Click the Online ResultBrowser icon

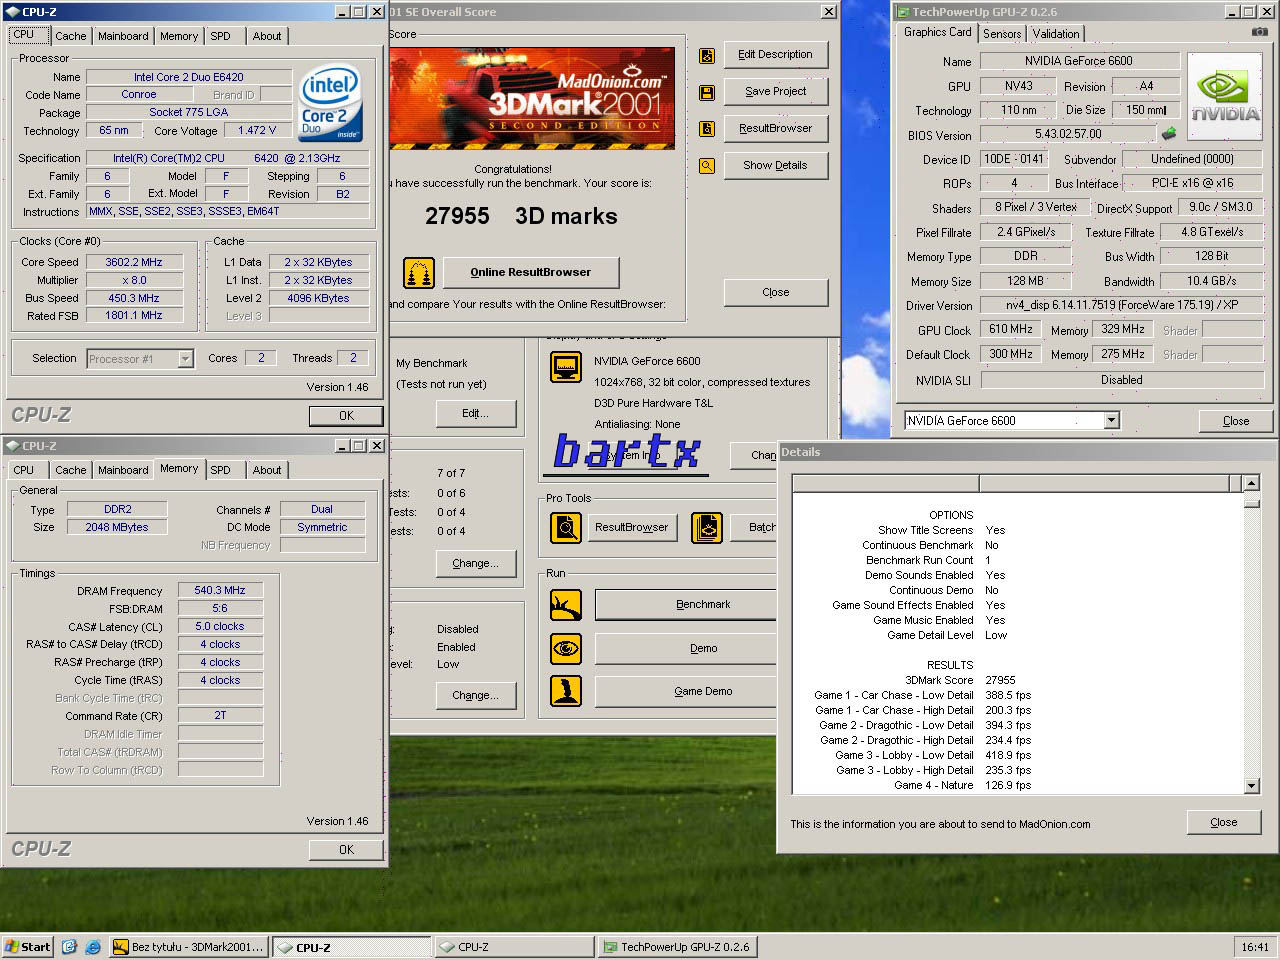tap(419, 272)
